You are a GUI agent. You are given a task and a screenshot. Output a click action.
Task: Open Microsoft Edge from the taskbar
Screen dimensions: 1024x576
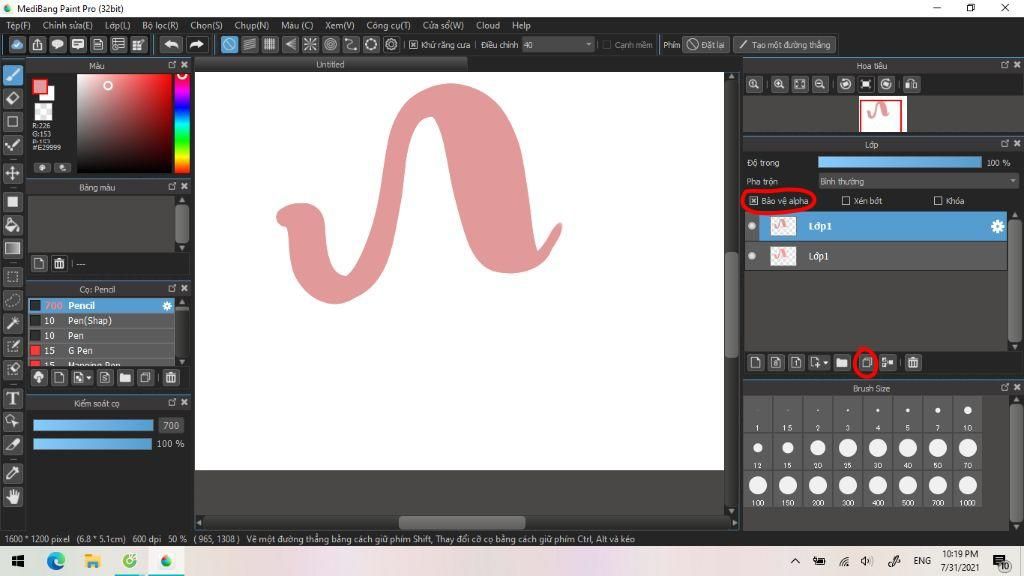coord(56,561)
